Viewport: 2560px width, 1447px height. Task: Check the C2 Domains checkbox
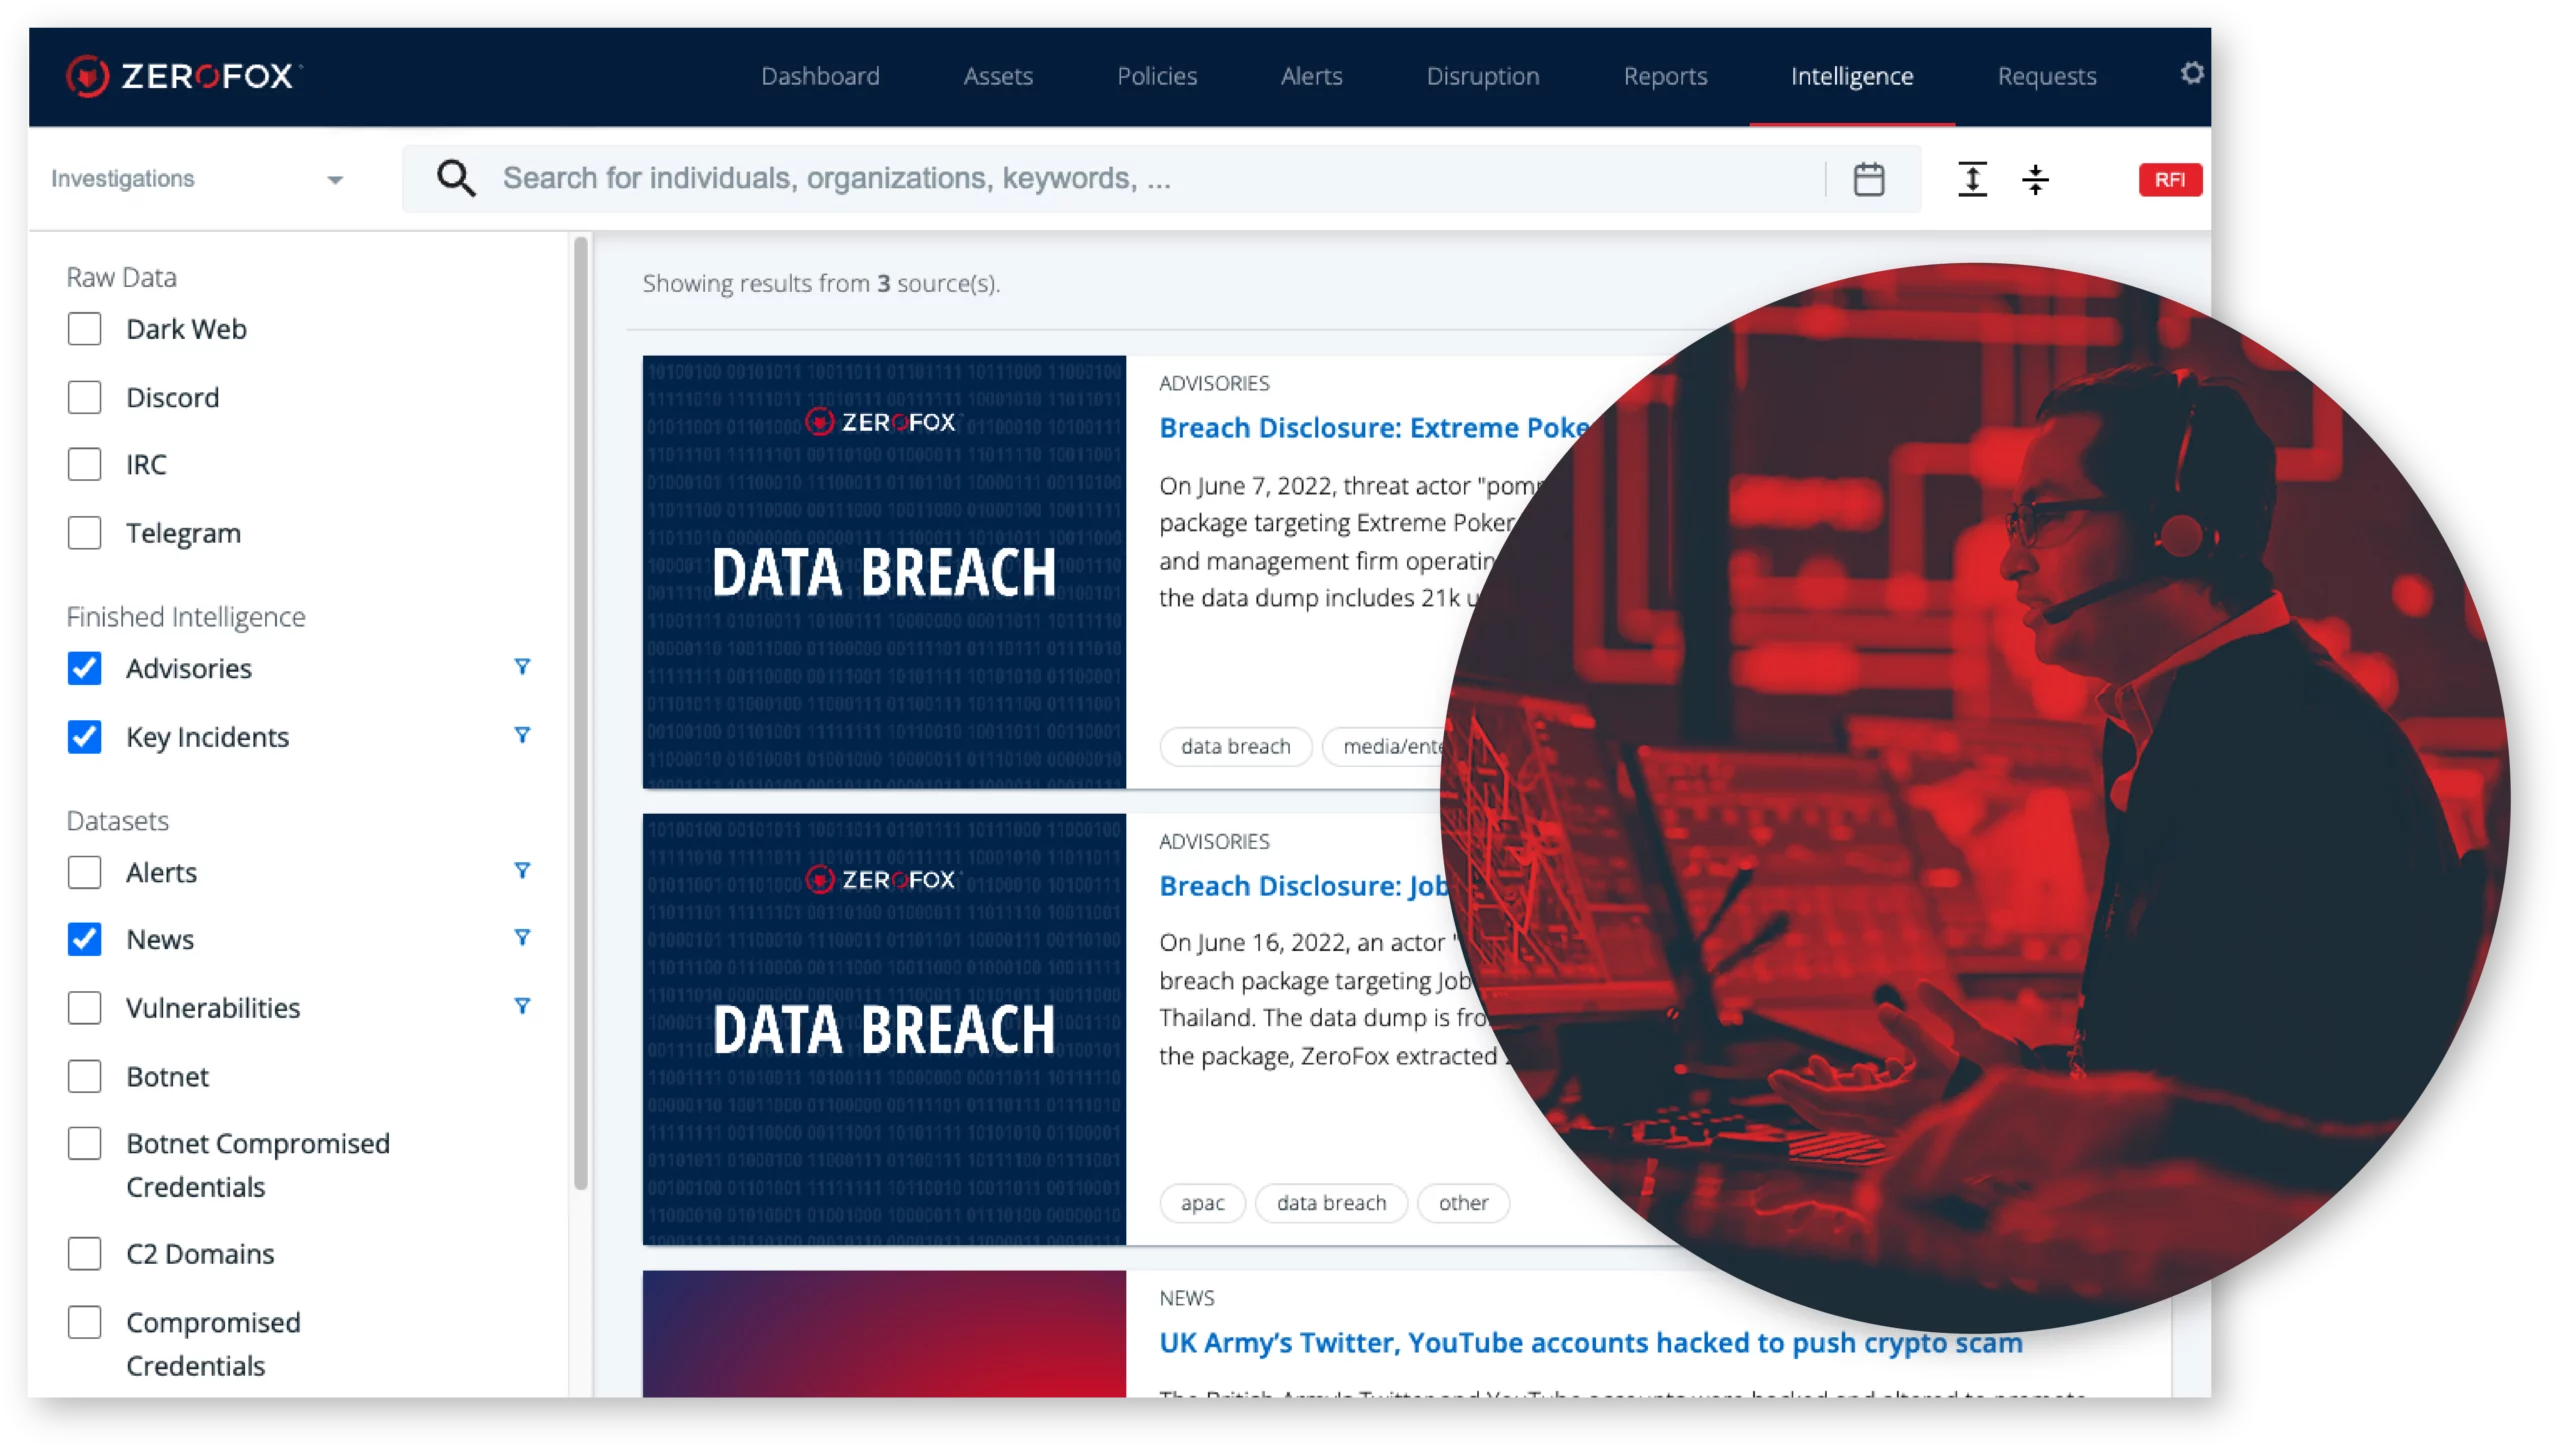pyautogui.click(x=84, y=1253)
